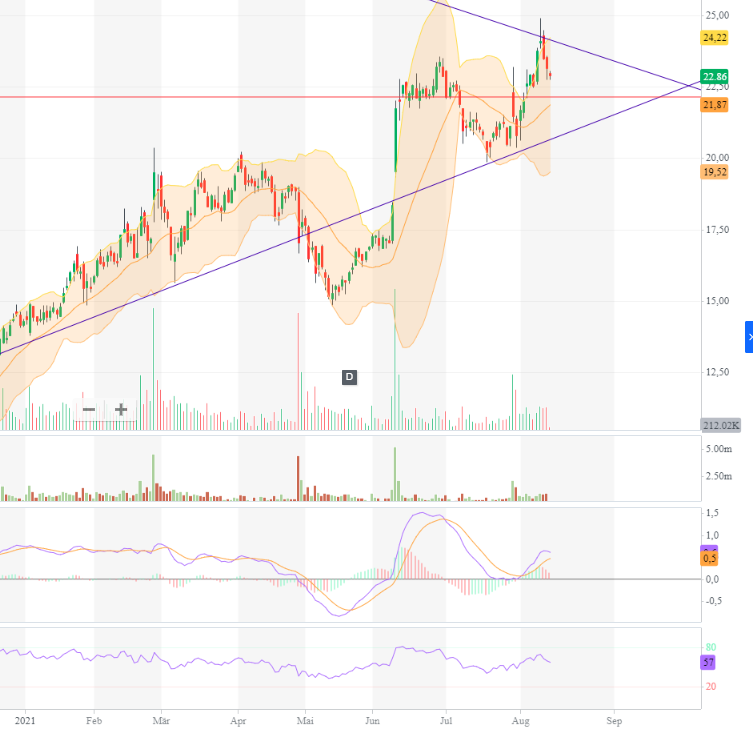The width and height of the screenshot is (753, 737).
Task: Click the 25,00 price axis label
Action: 717,15
